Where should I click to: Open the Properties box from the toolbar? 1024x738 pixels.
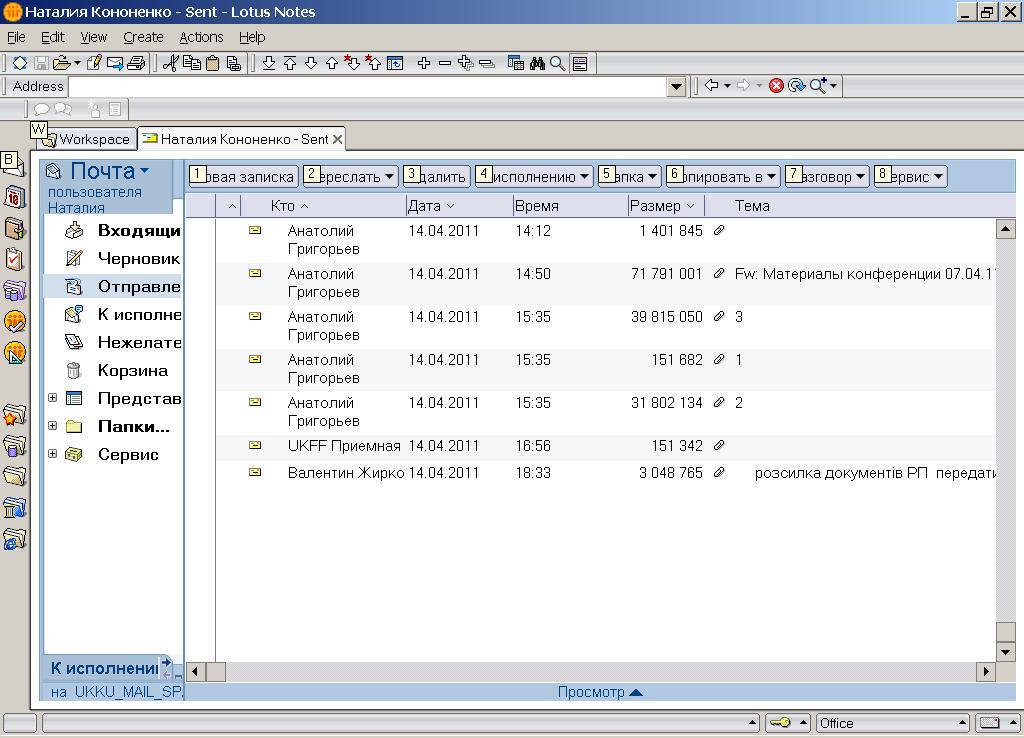[20, 63]
